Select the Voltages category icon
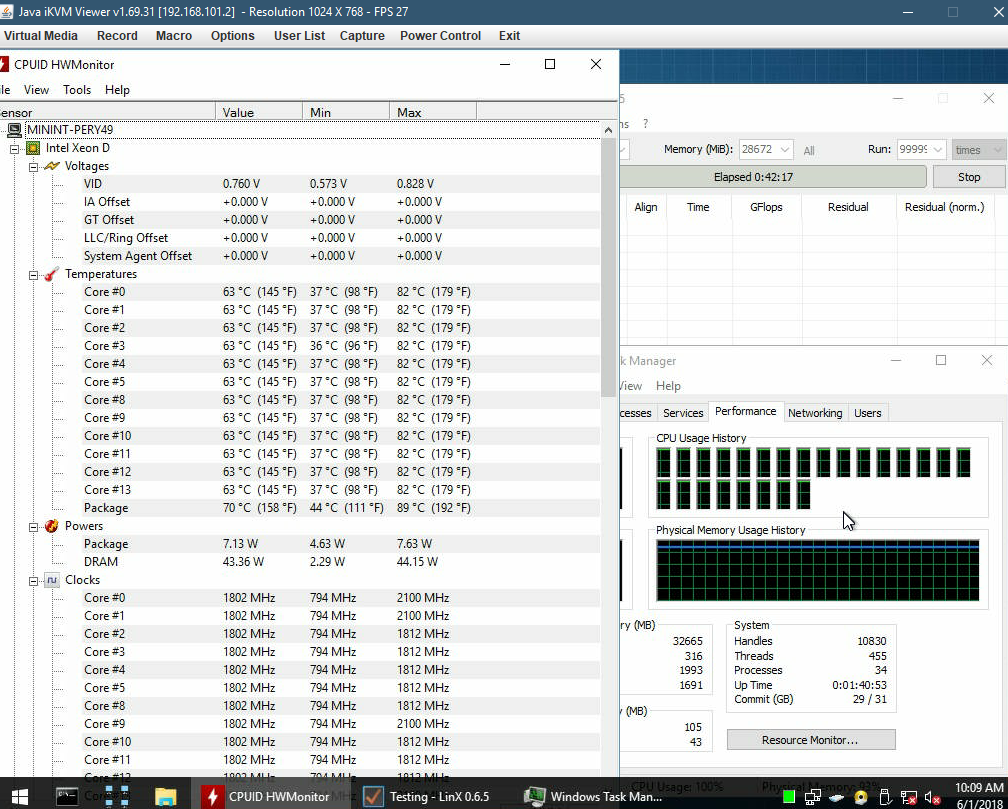The height and width of the screenshot is (809, 1008). tap(51, 166)
